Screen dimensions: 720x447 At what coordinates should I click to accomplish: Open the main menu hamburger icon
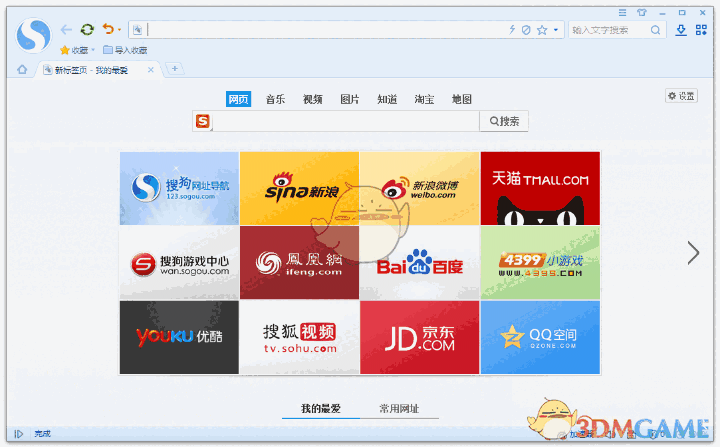point(622,13)
